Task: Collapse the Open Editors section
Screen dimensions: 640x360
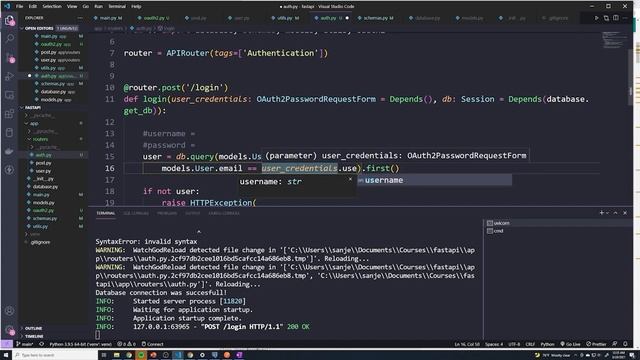Action: point(53,28)
